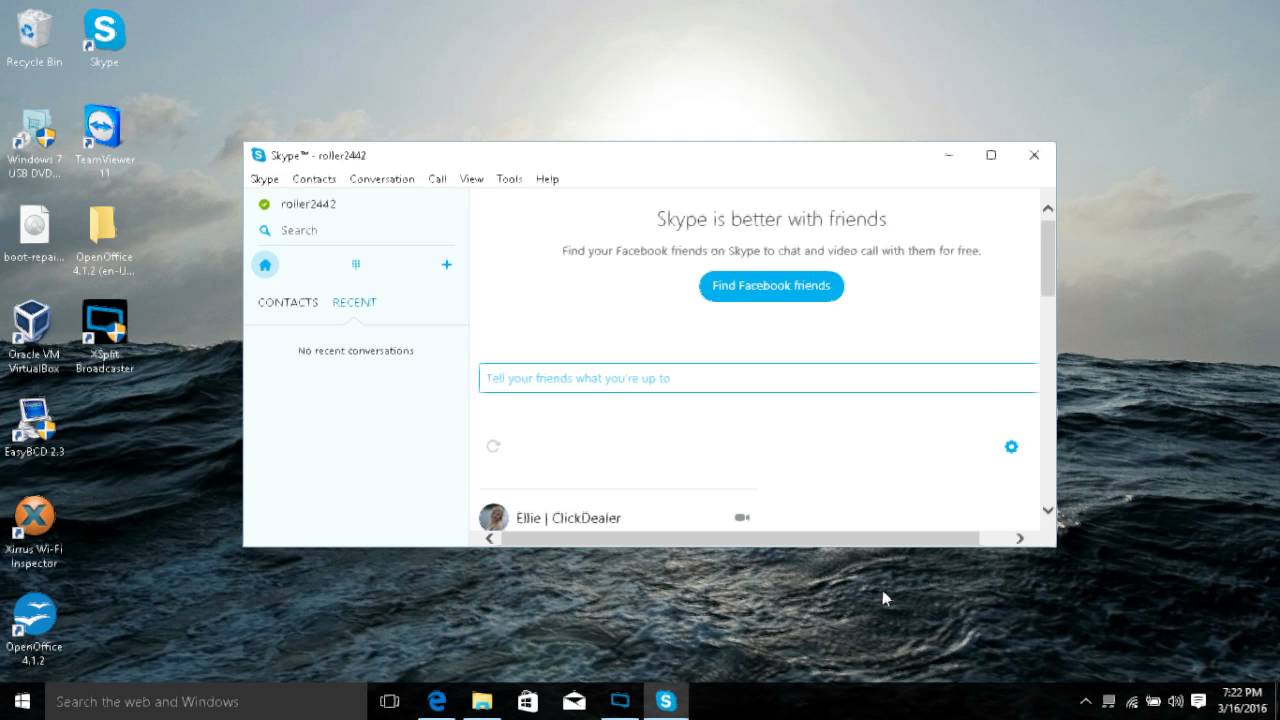Open Action Center notifications icon
The width and height of the screenshot is (1280, 720).
point(1198,701)
